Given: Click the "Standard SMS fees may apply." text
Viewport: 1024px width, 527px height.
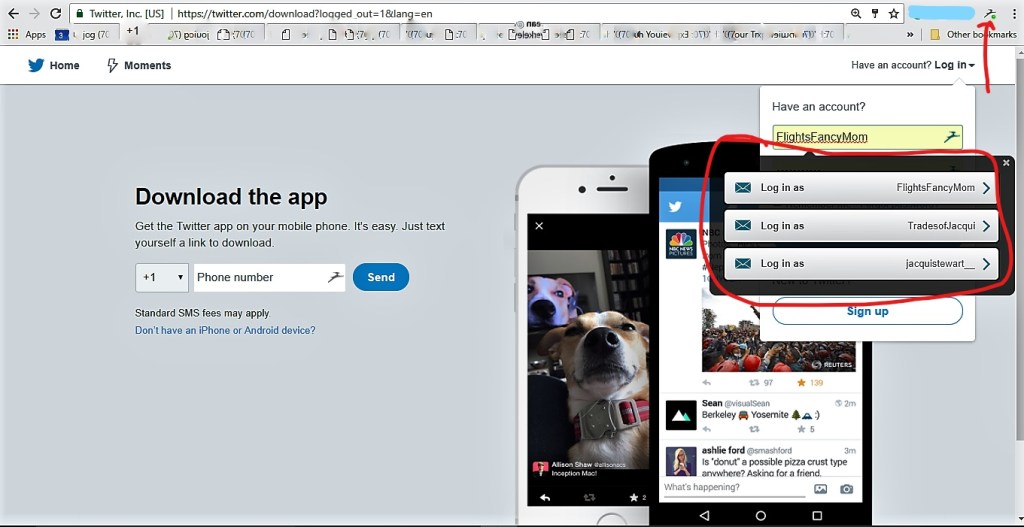Looking at the screenshot, I should click(202, 313).
